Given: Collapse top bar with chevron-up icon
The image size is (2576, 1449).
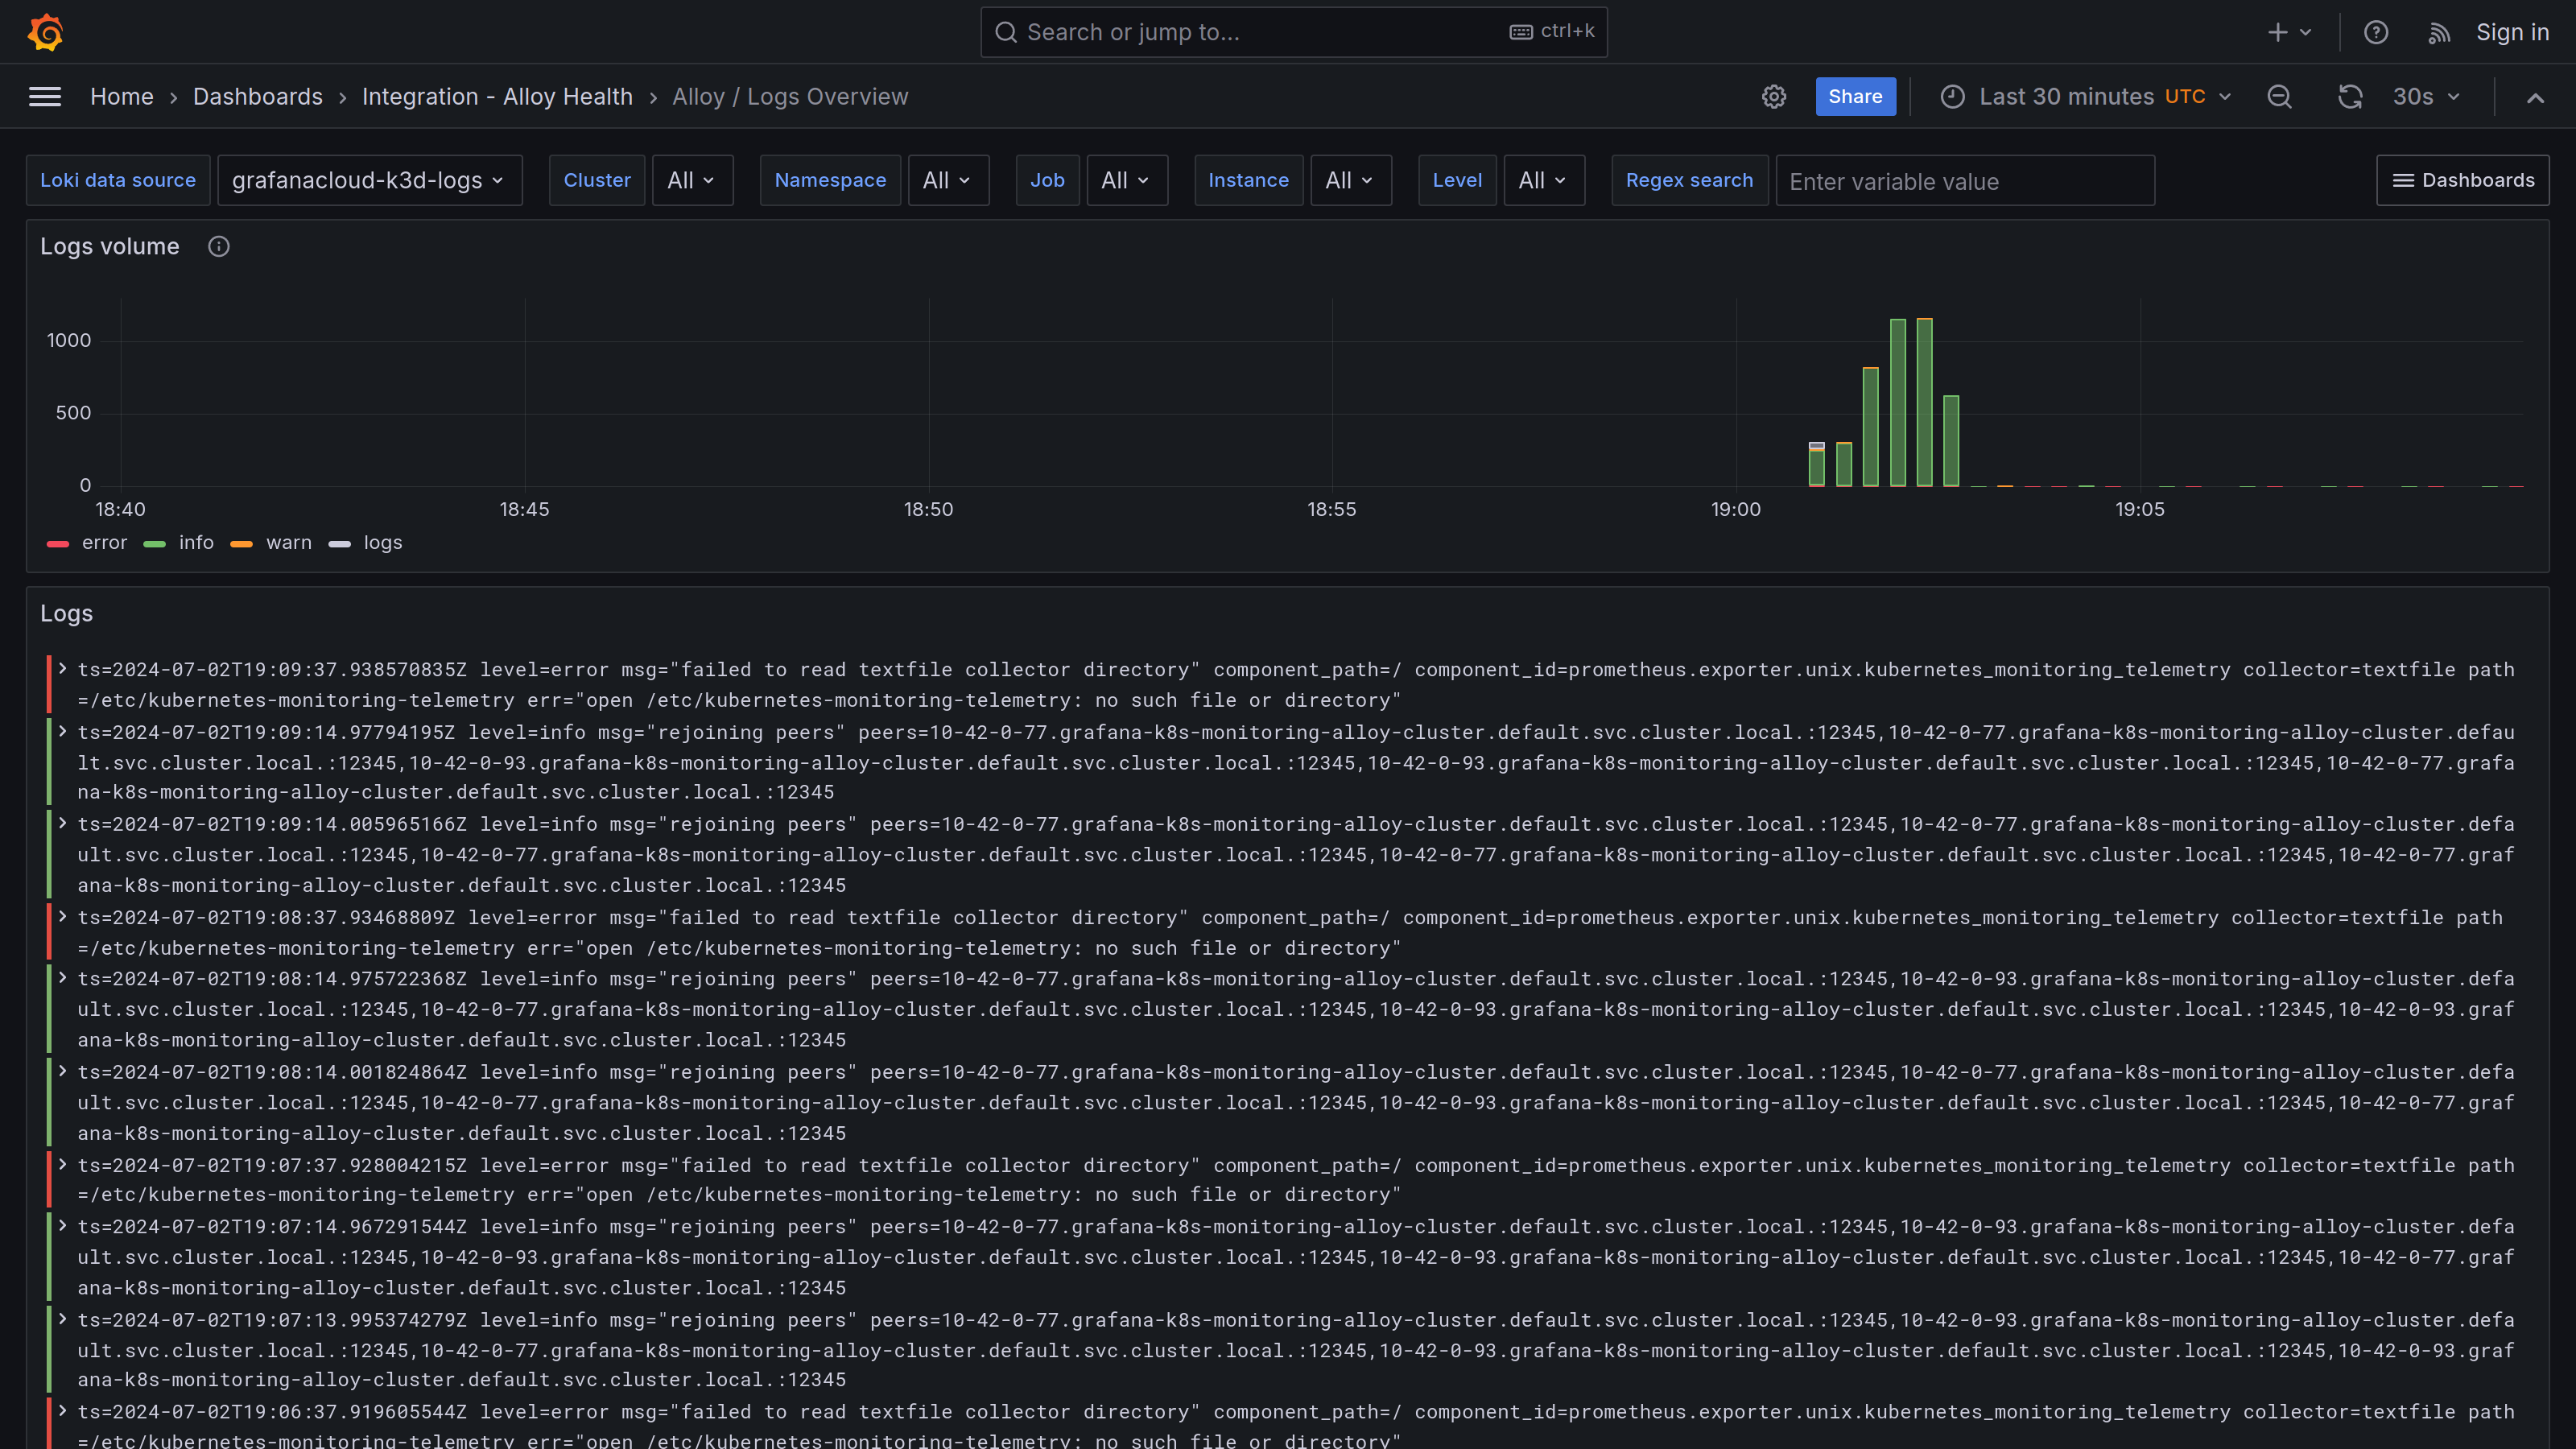Looking at the screenshot, I should click(x=2535, y=98).
